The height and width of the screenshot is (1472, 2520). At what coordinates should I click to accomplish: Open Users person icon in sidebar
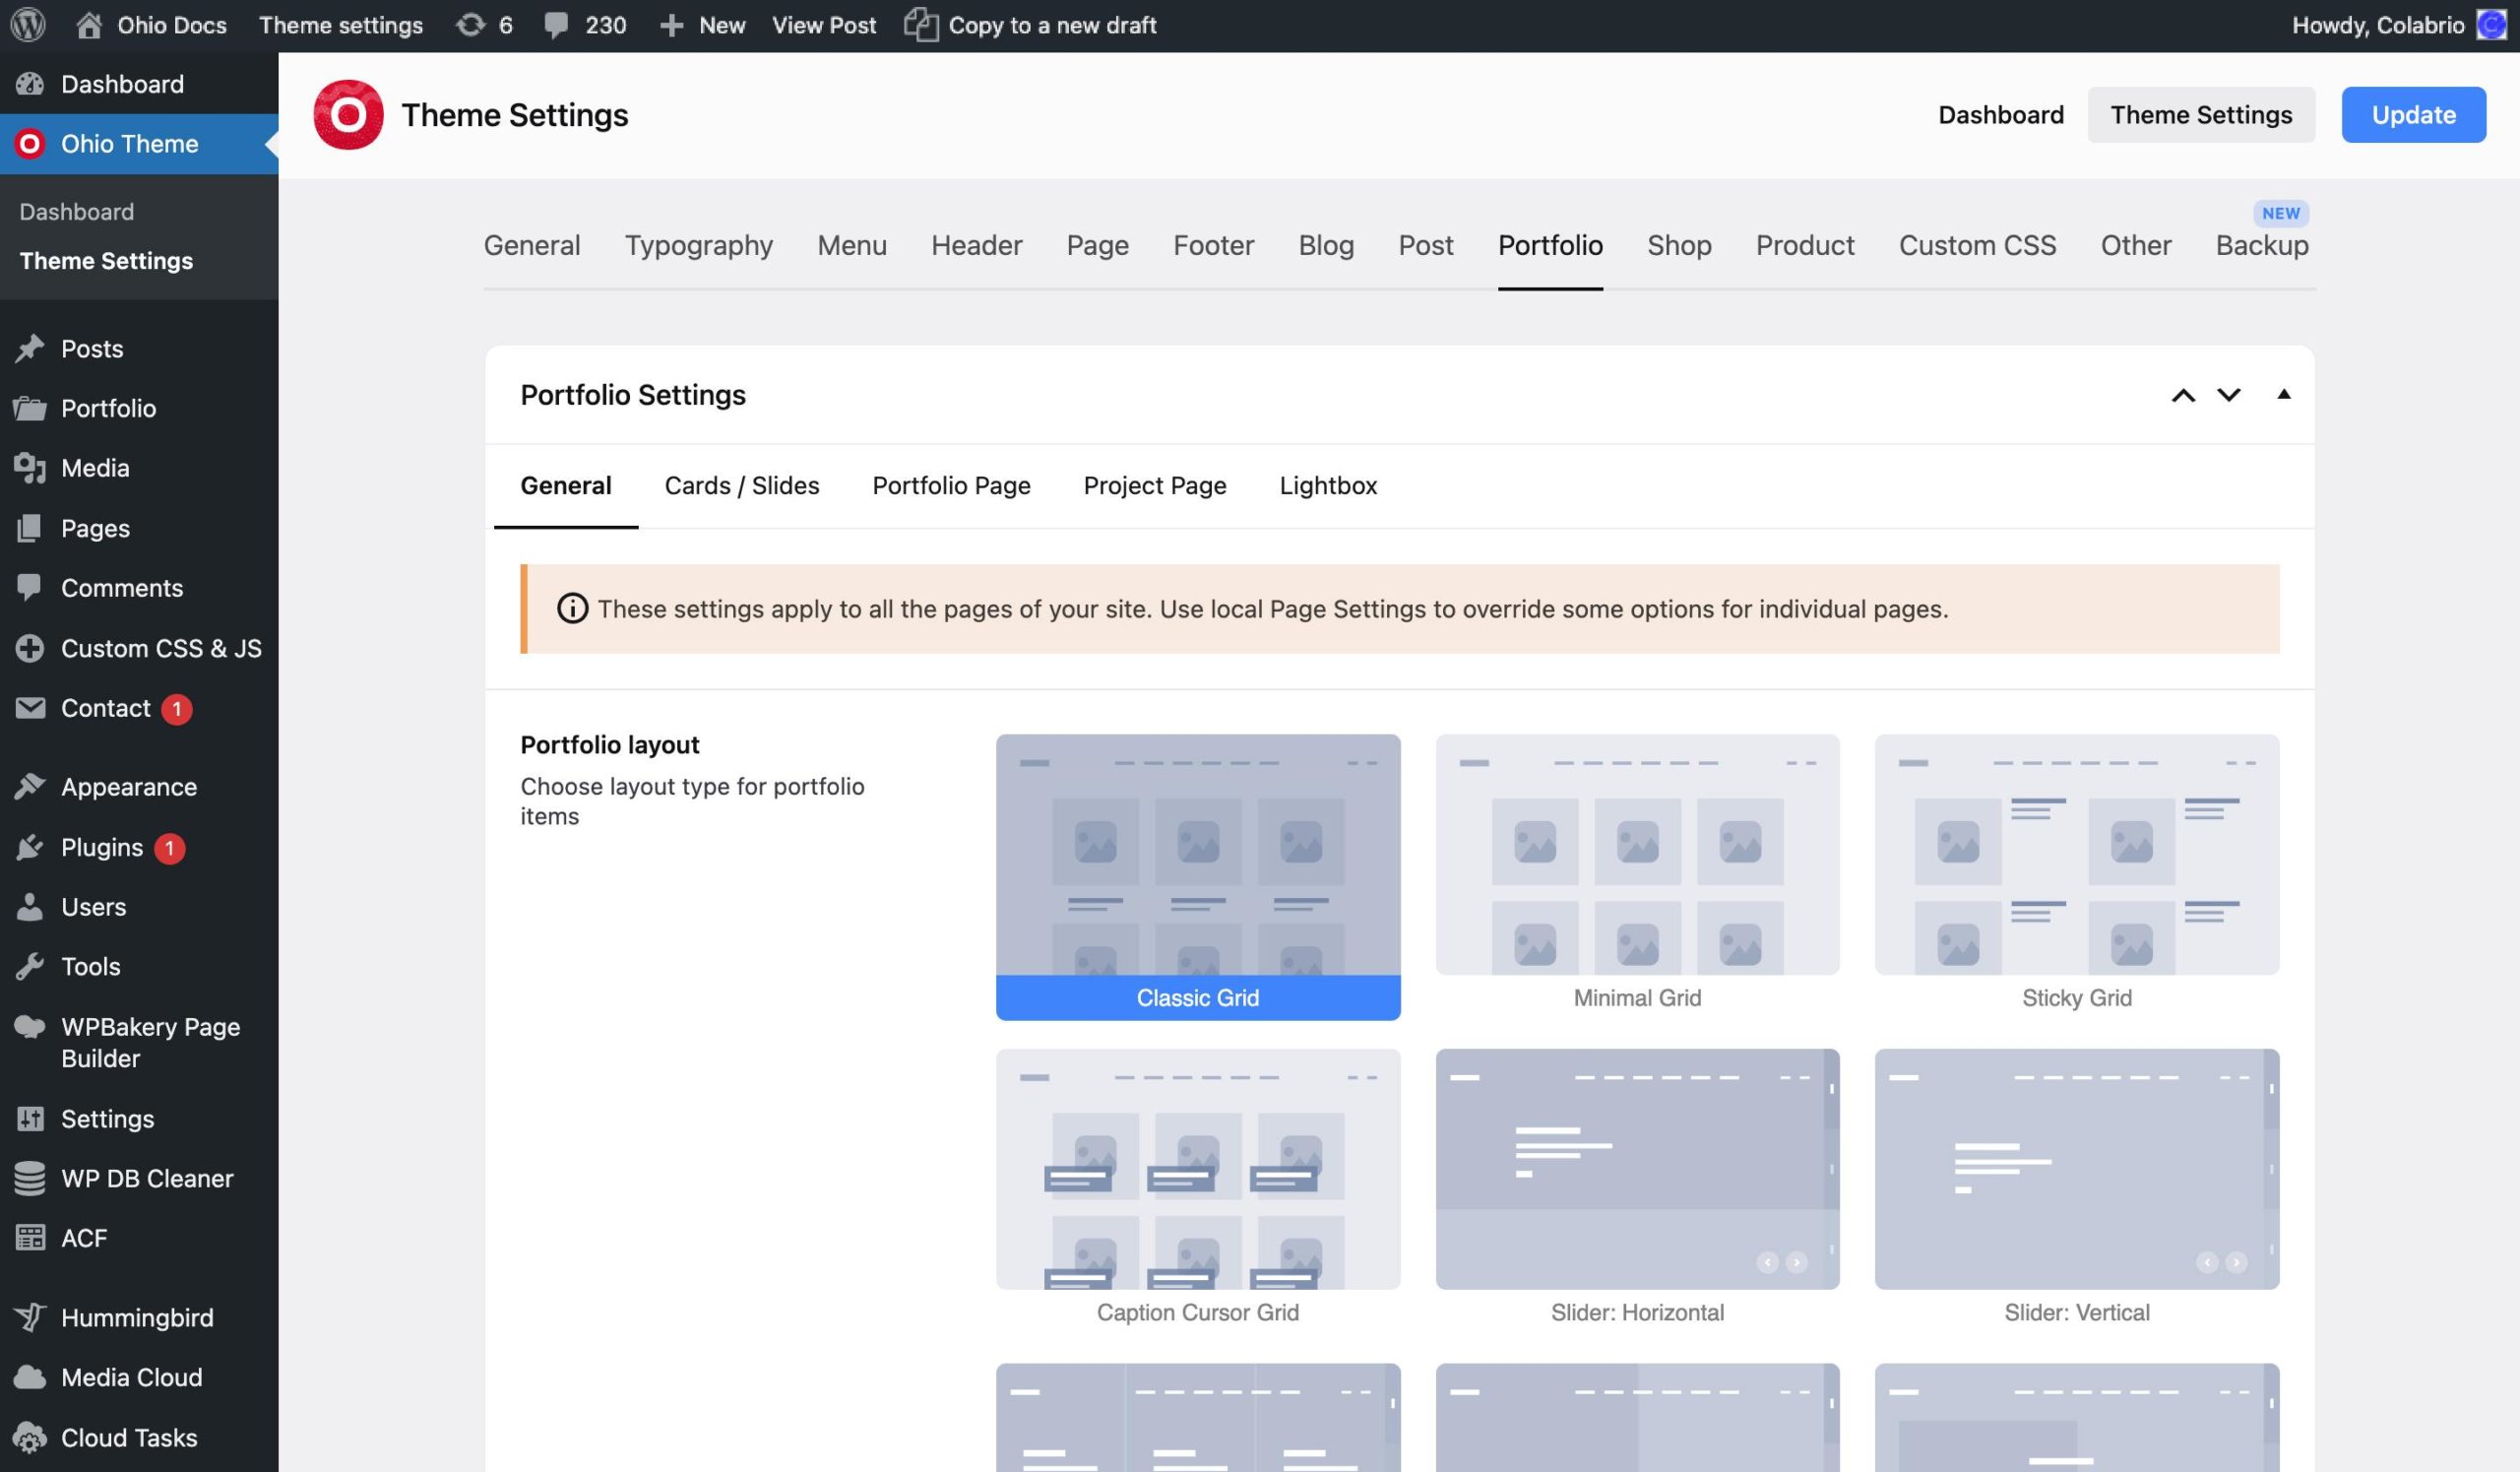[x=30, y=907]
